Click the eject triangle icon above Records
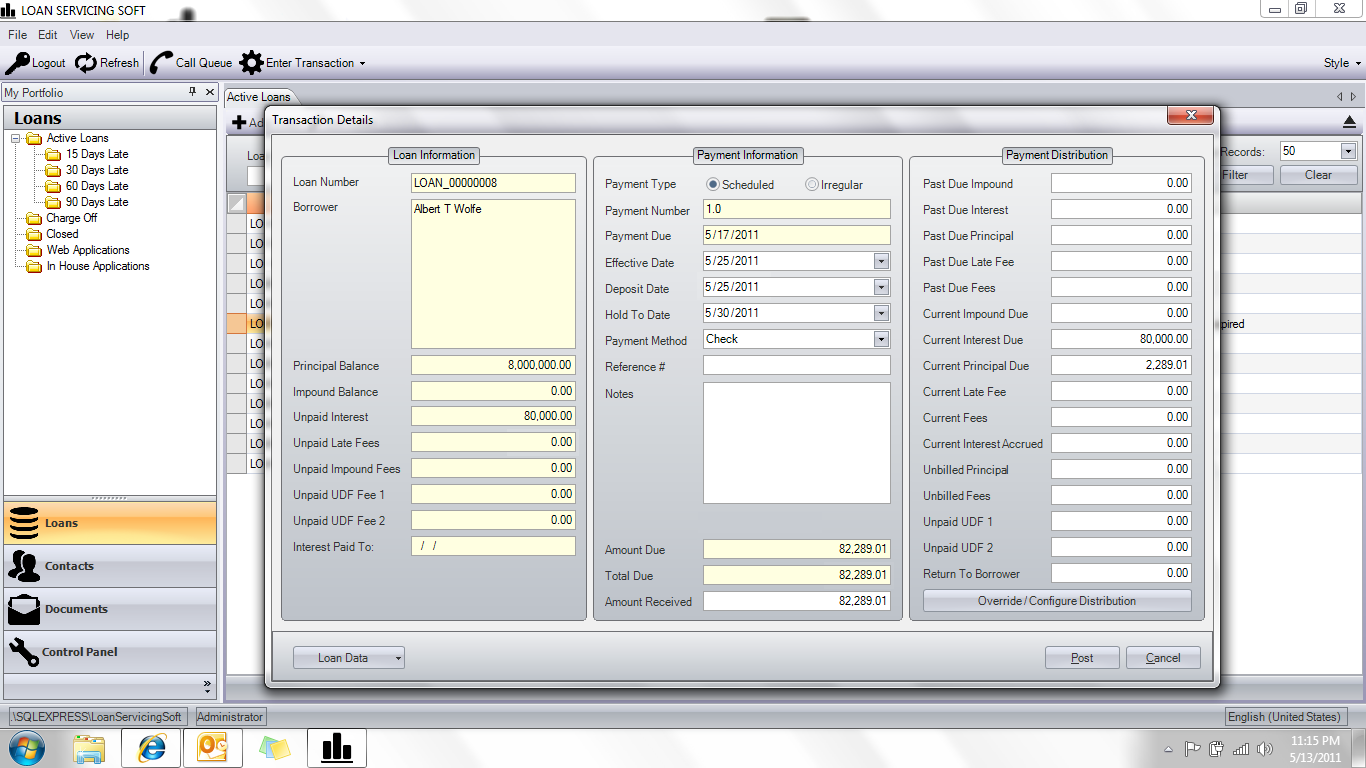Screen dimensions: 1366x768 tap(1349, 122)
